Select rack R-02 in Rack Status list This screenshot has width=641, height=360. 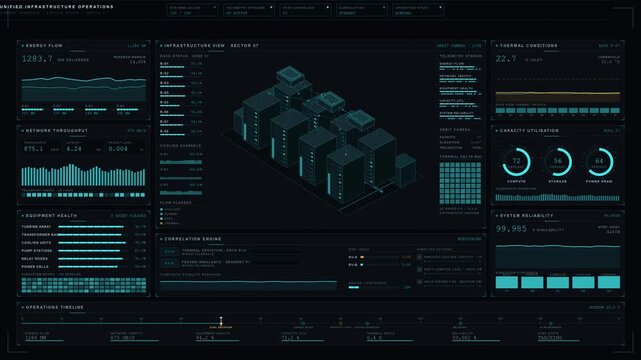[x=181, y=74]
